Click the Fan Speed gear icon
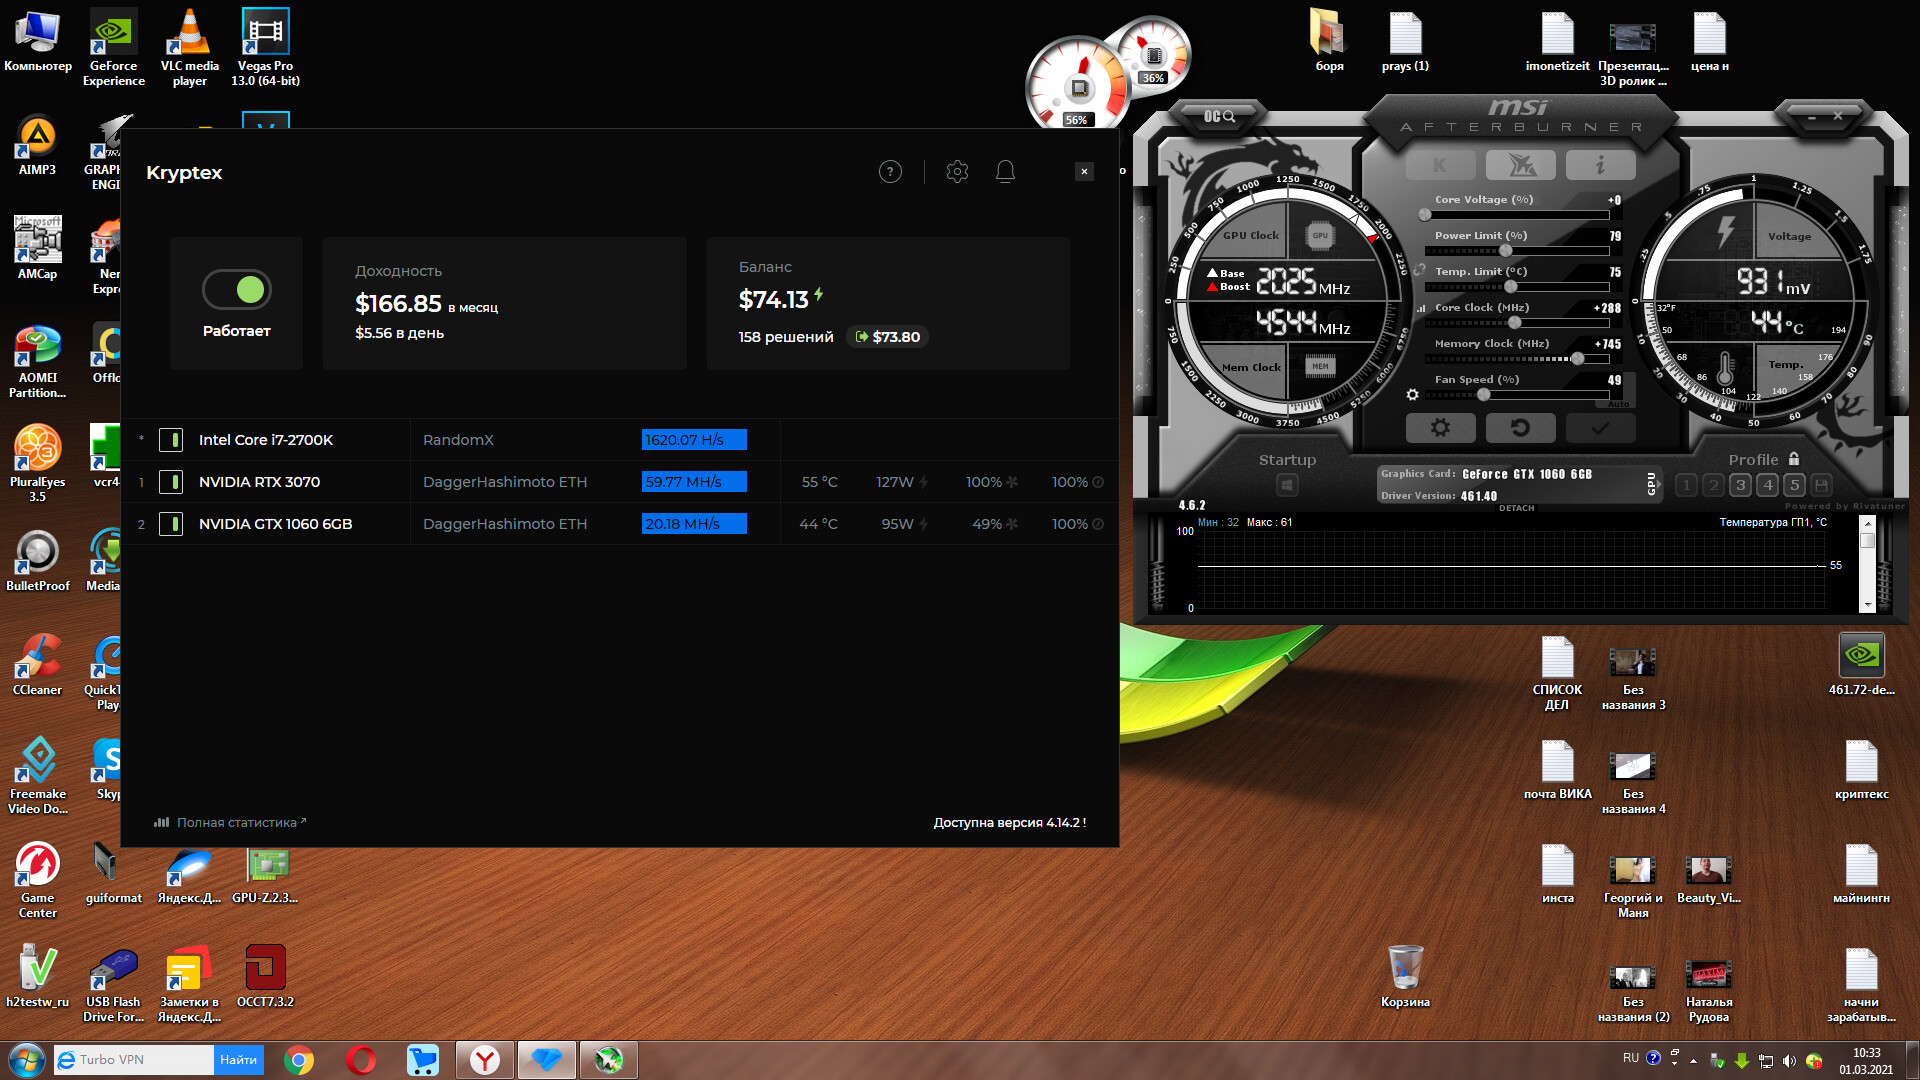This screenshot has width=1920, height=1080. pyautogui.click(x=1412, y=395)
